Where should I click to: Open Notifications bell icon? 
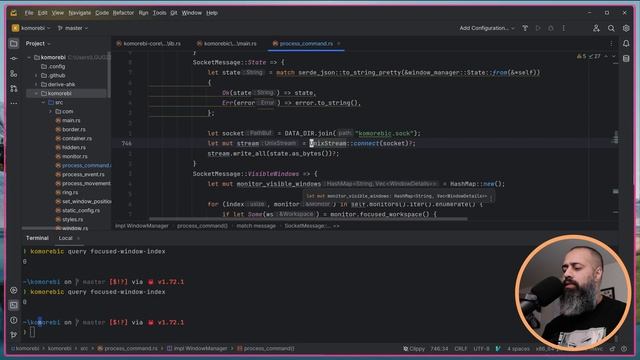(626, 43)
